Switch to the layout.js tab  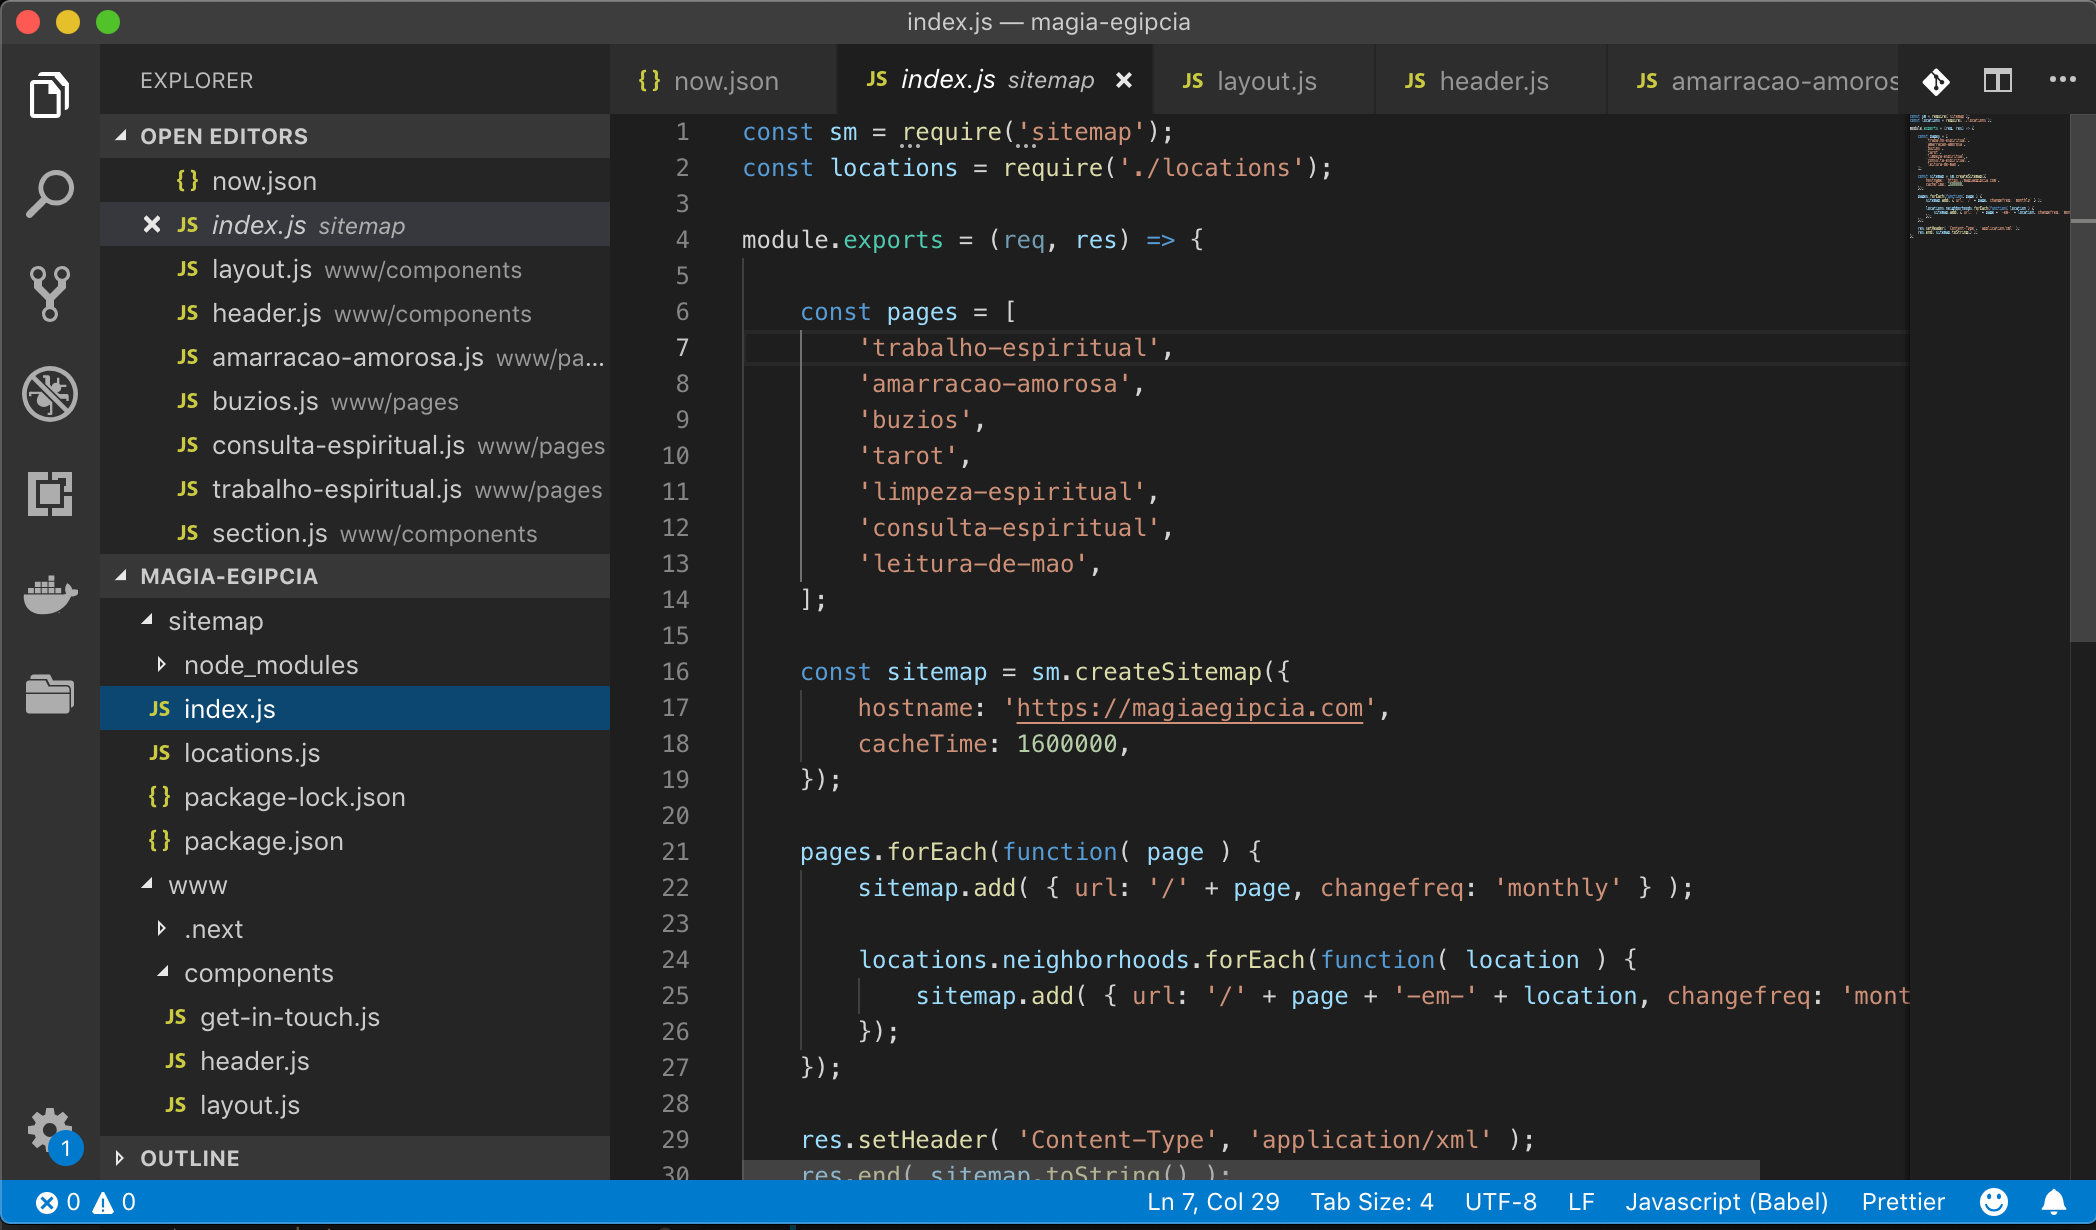point(1264,80)
